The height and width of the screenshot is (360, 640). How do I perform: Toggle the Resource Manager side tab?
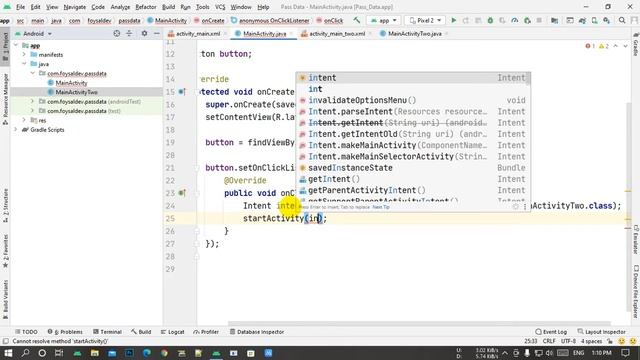click(5, 99)
